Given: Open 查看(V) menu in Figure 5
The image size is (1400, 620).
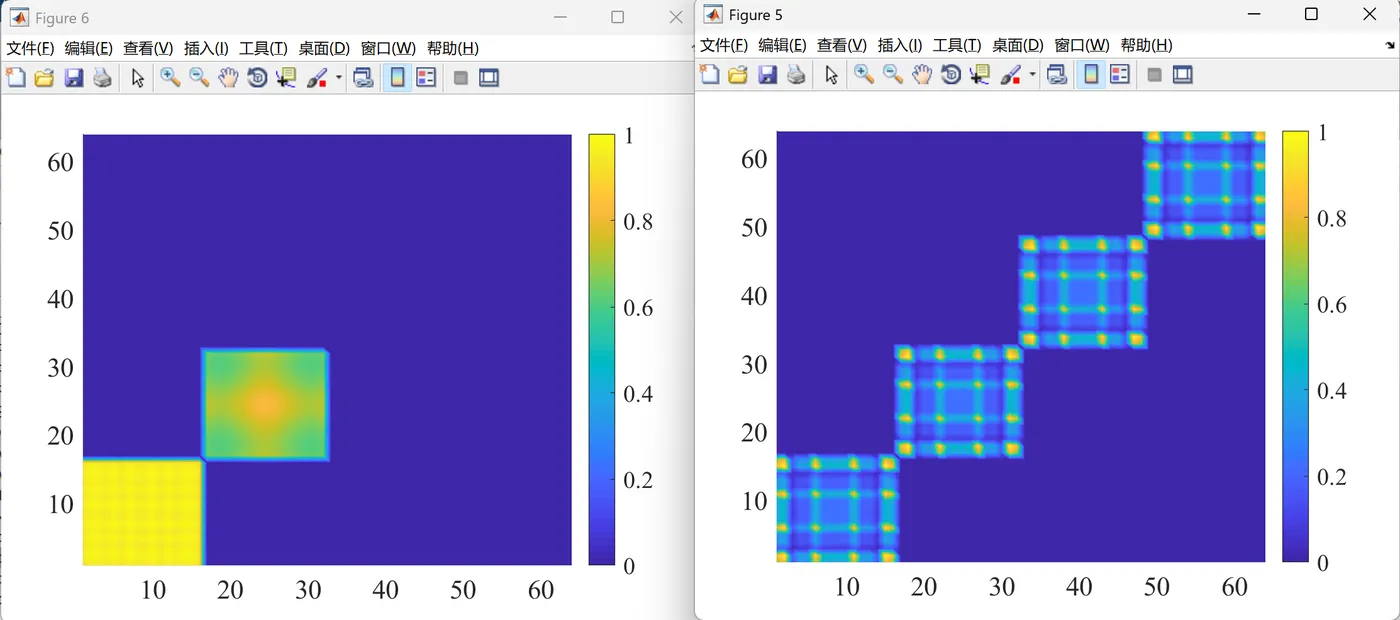Looking at the screenshot, I should [x=842, y=45].
